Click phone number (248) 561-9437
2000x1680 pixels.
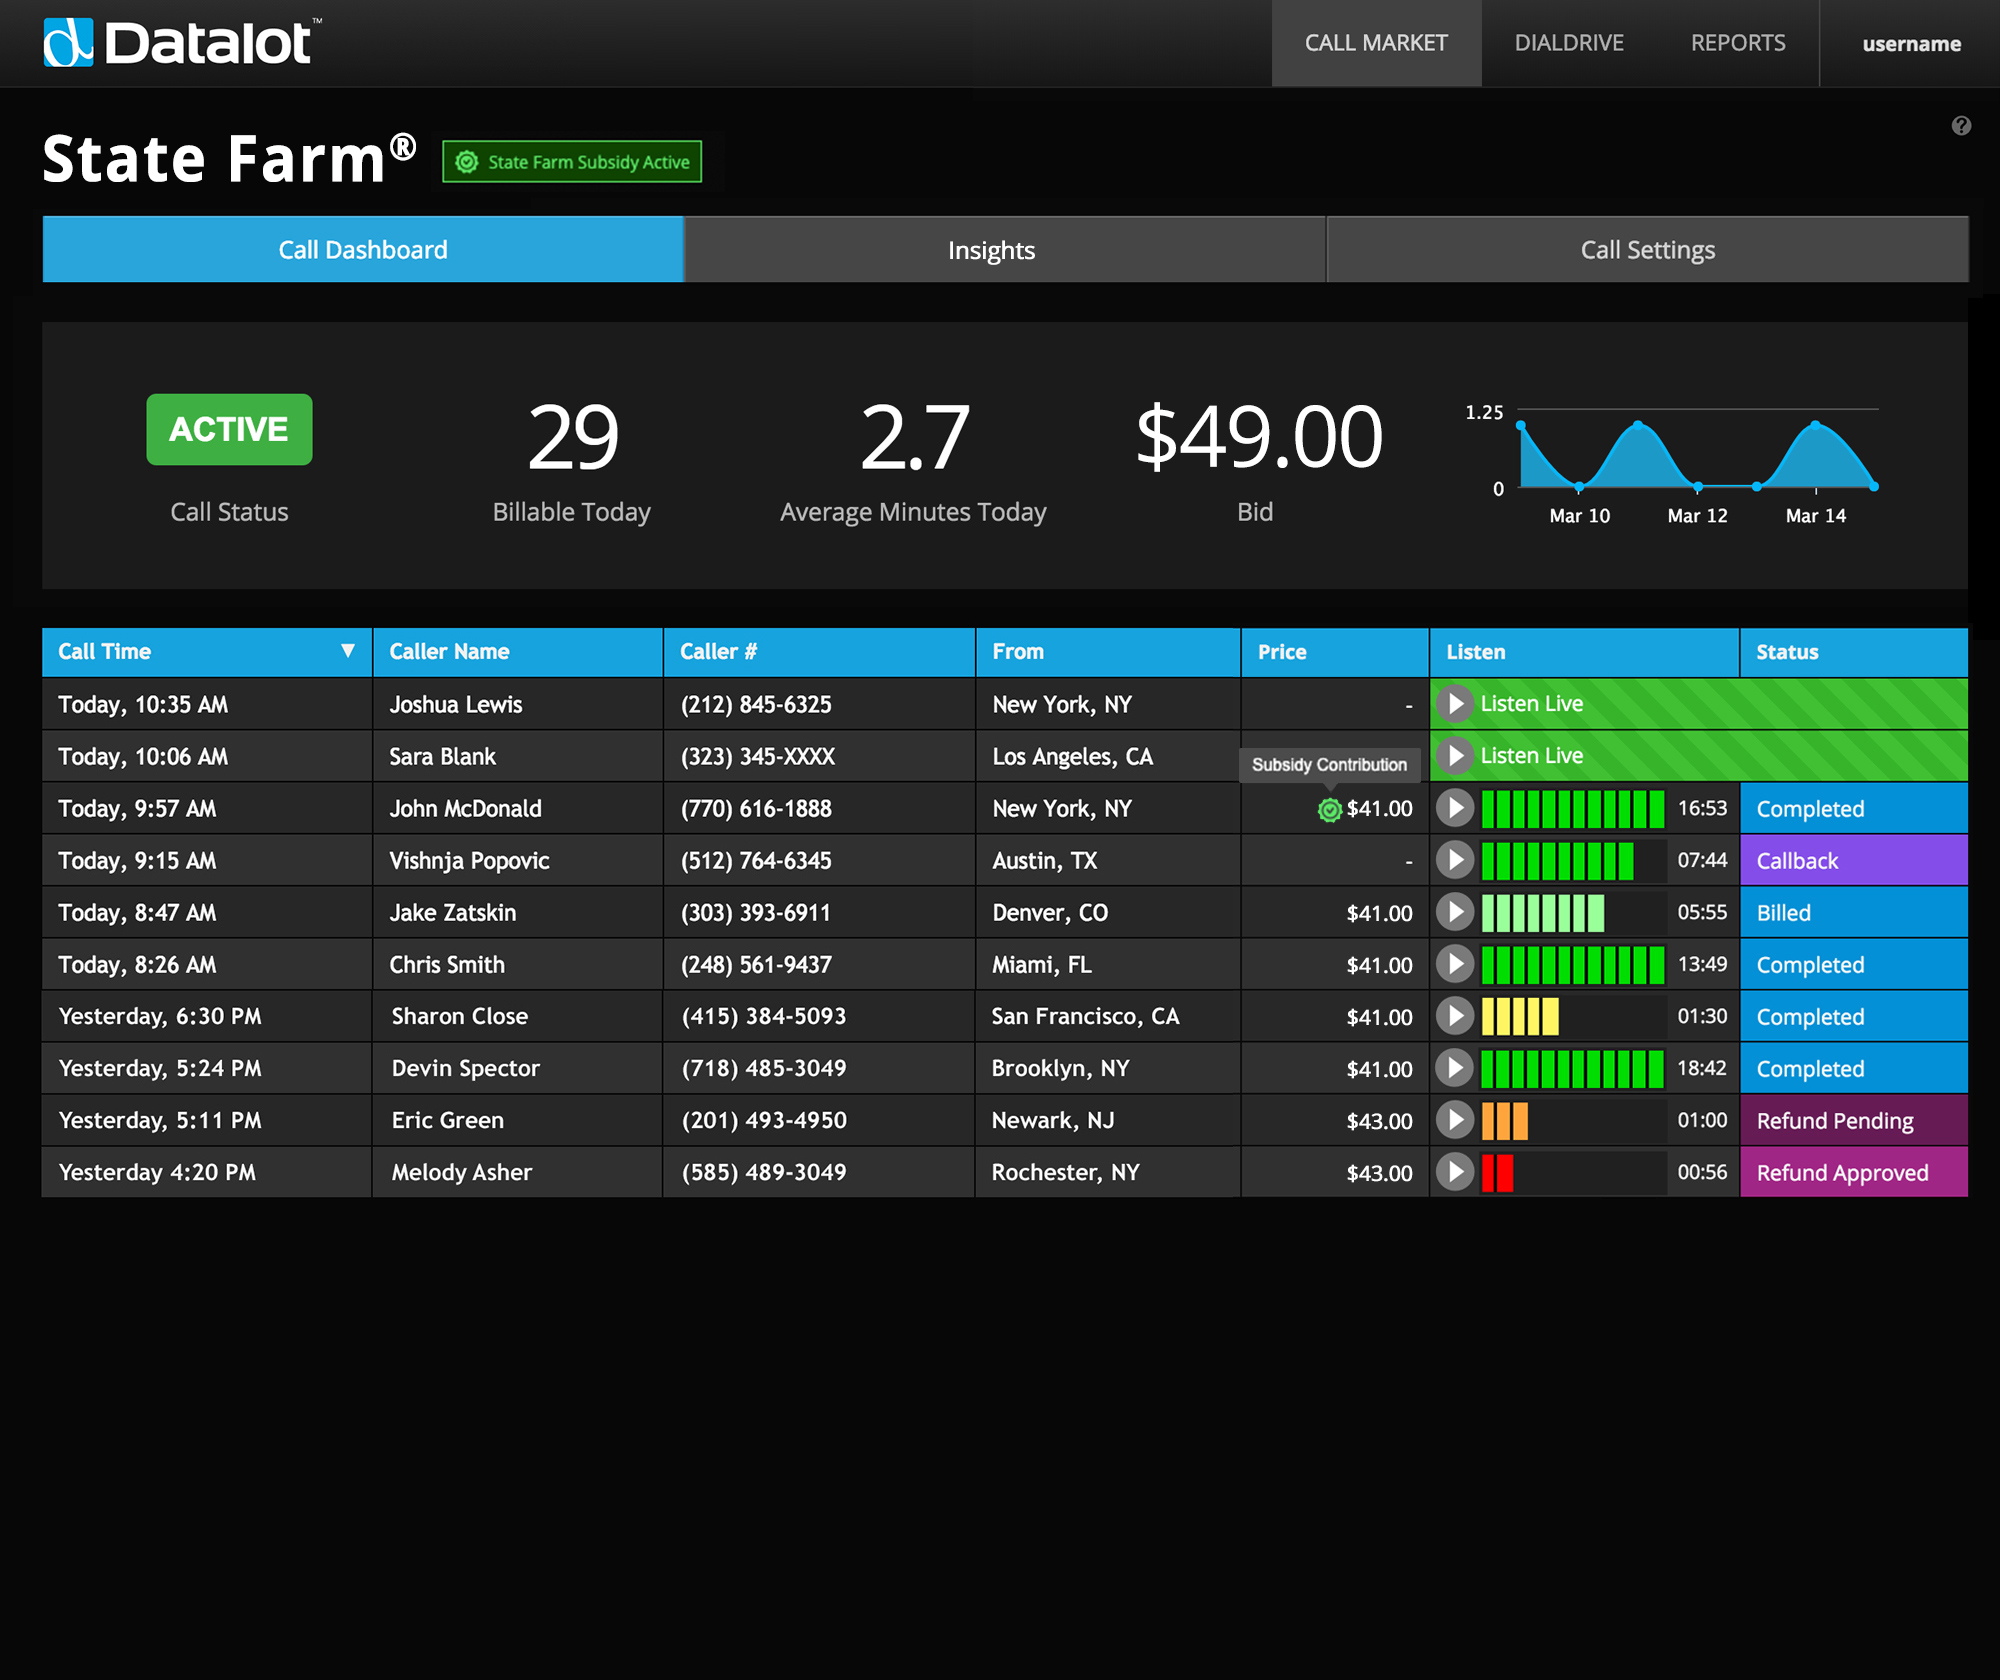pos(756,964)
